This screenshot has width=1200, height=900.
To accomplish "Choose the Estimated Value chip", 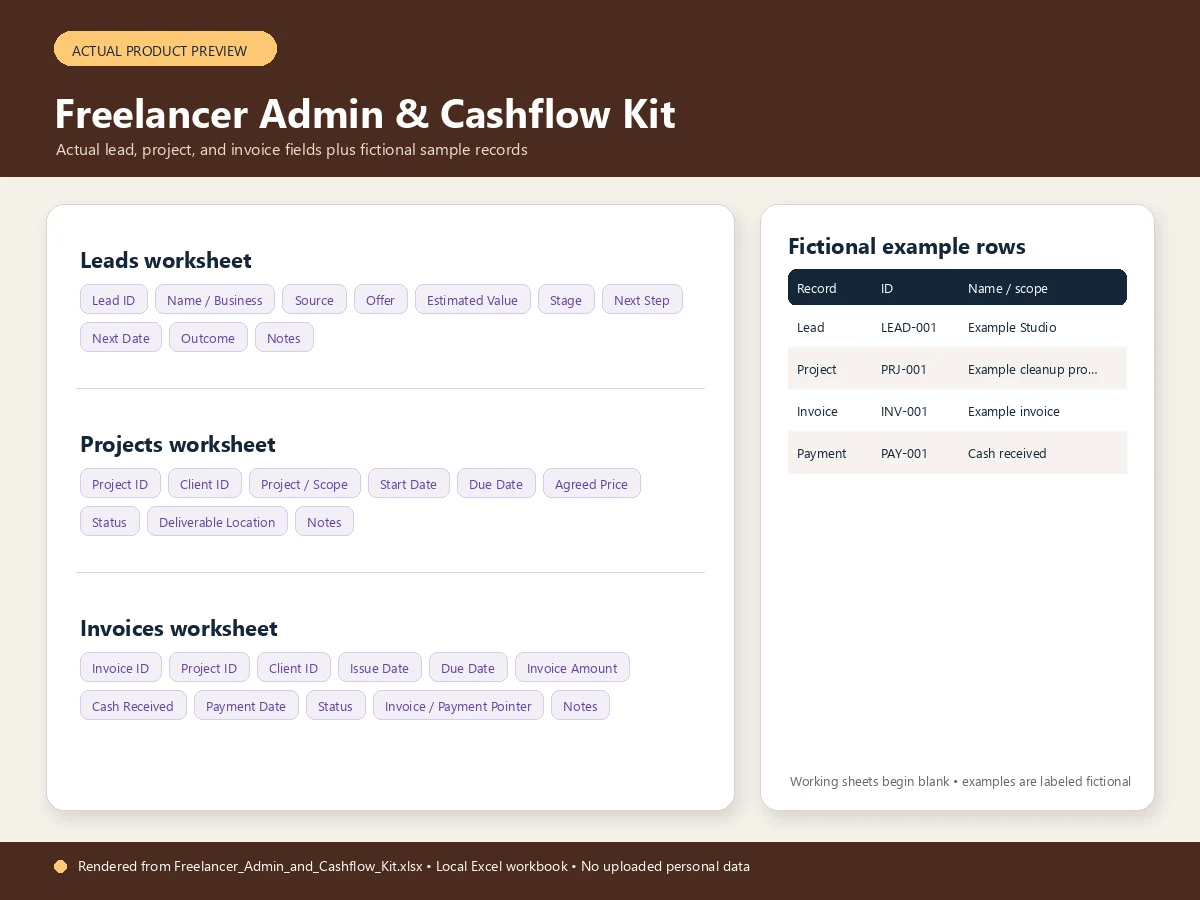I will (473, 300).
